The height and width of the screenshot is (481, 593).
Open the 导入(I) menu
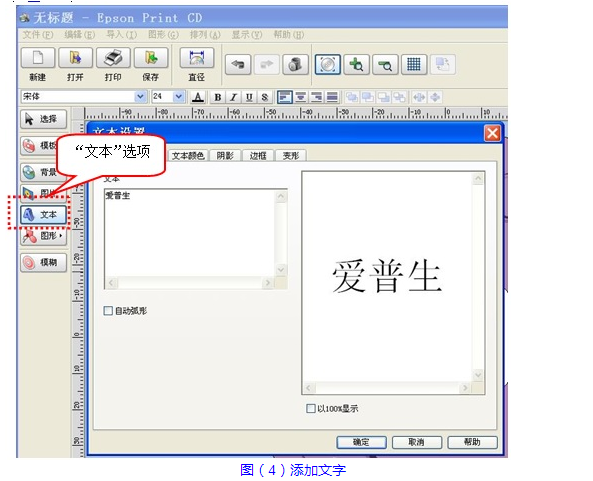click(x=121, y=35)
